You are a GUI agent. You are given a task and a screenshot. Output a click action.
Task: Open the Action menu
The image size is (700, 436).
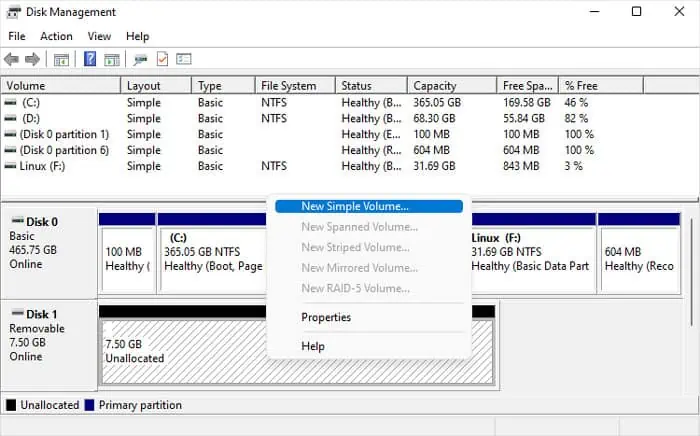[56, 36]
